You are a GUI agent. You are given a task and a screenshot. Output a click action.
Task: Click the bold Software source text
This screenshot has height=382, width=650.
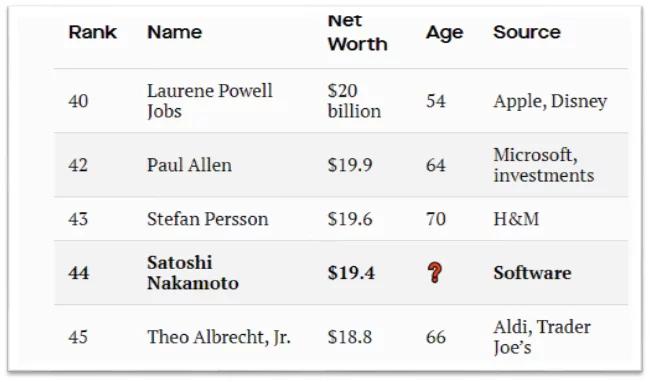532,273
